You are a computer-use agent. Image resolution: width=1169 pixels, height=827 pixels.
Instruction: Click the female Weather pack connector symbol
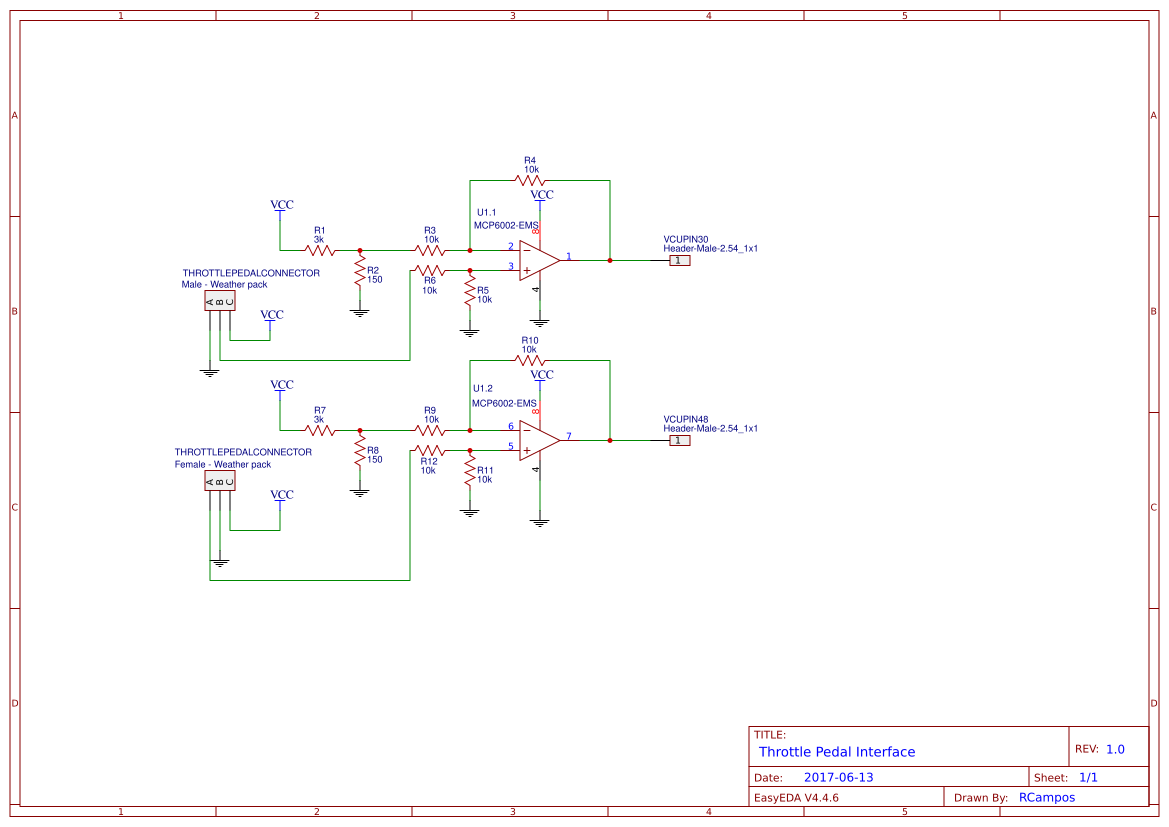pos(219,482)
